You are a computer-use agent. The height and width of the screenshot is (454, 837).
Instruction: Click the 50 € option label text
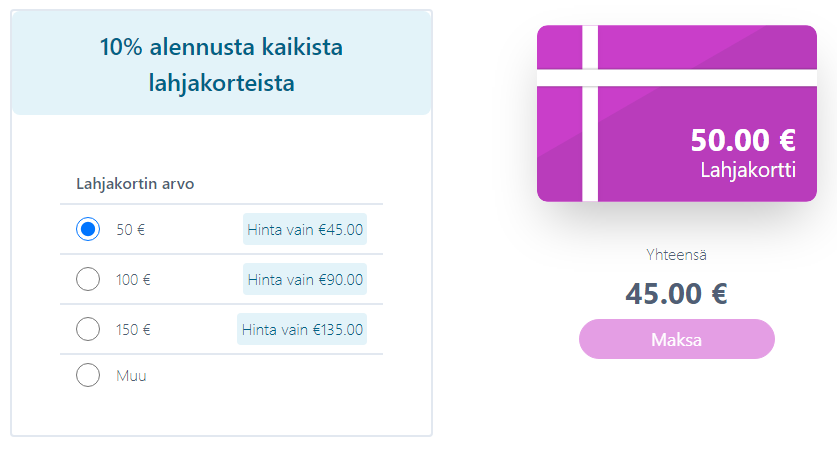(x=131, y=230)
